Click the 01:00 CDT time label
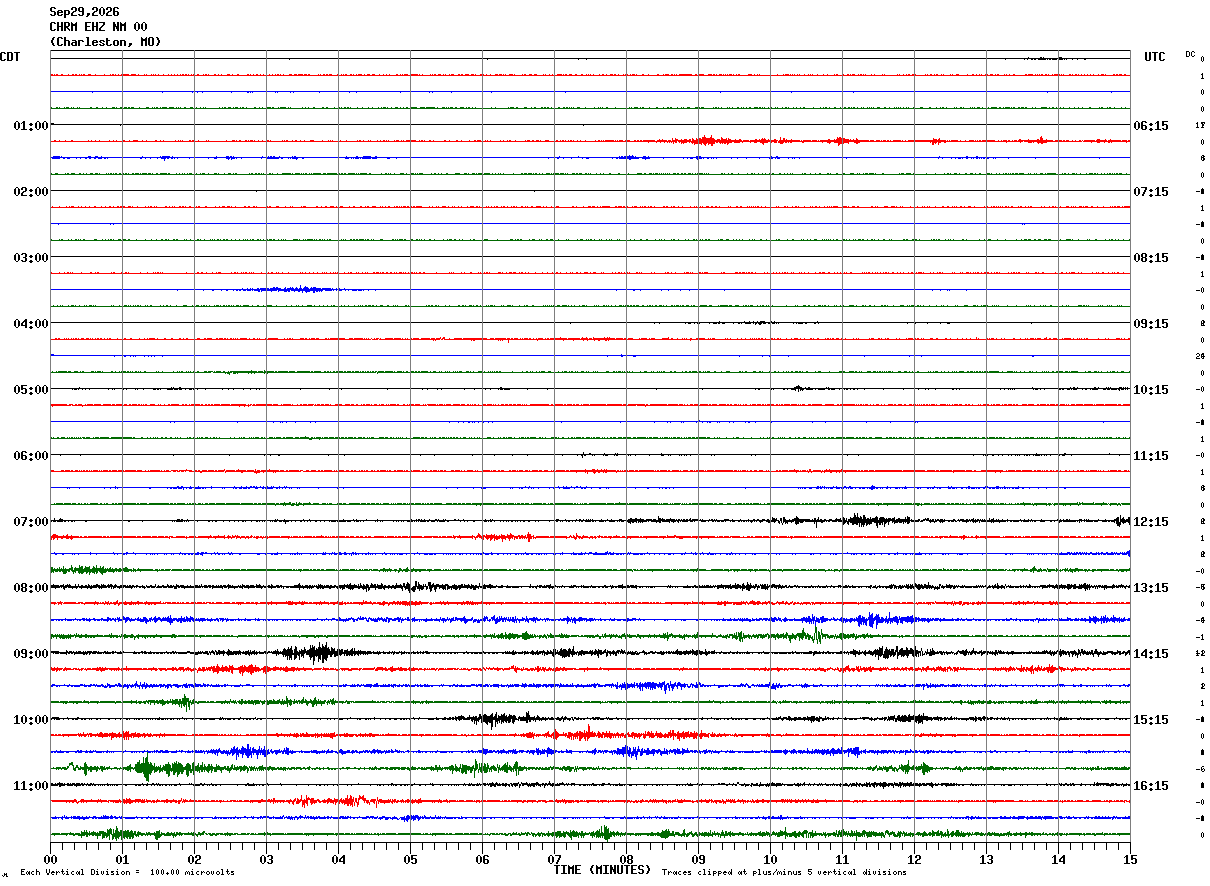1210x886 pixels. 31,126
